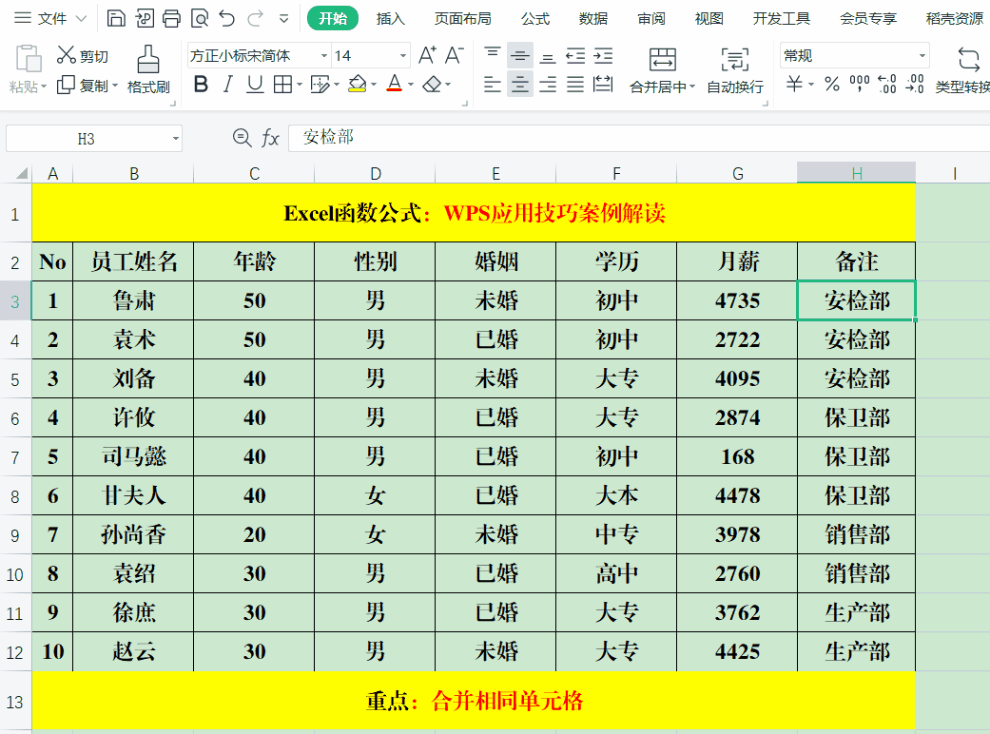The image size is (990, 734).
Task: Select cell containing 孙尚香
Action: pyautogui.click(x=132, y=534)
